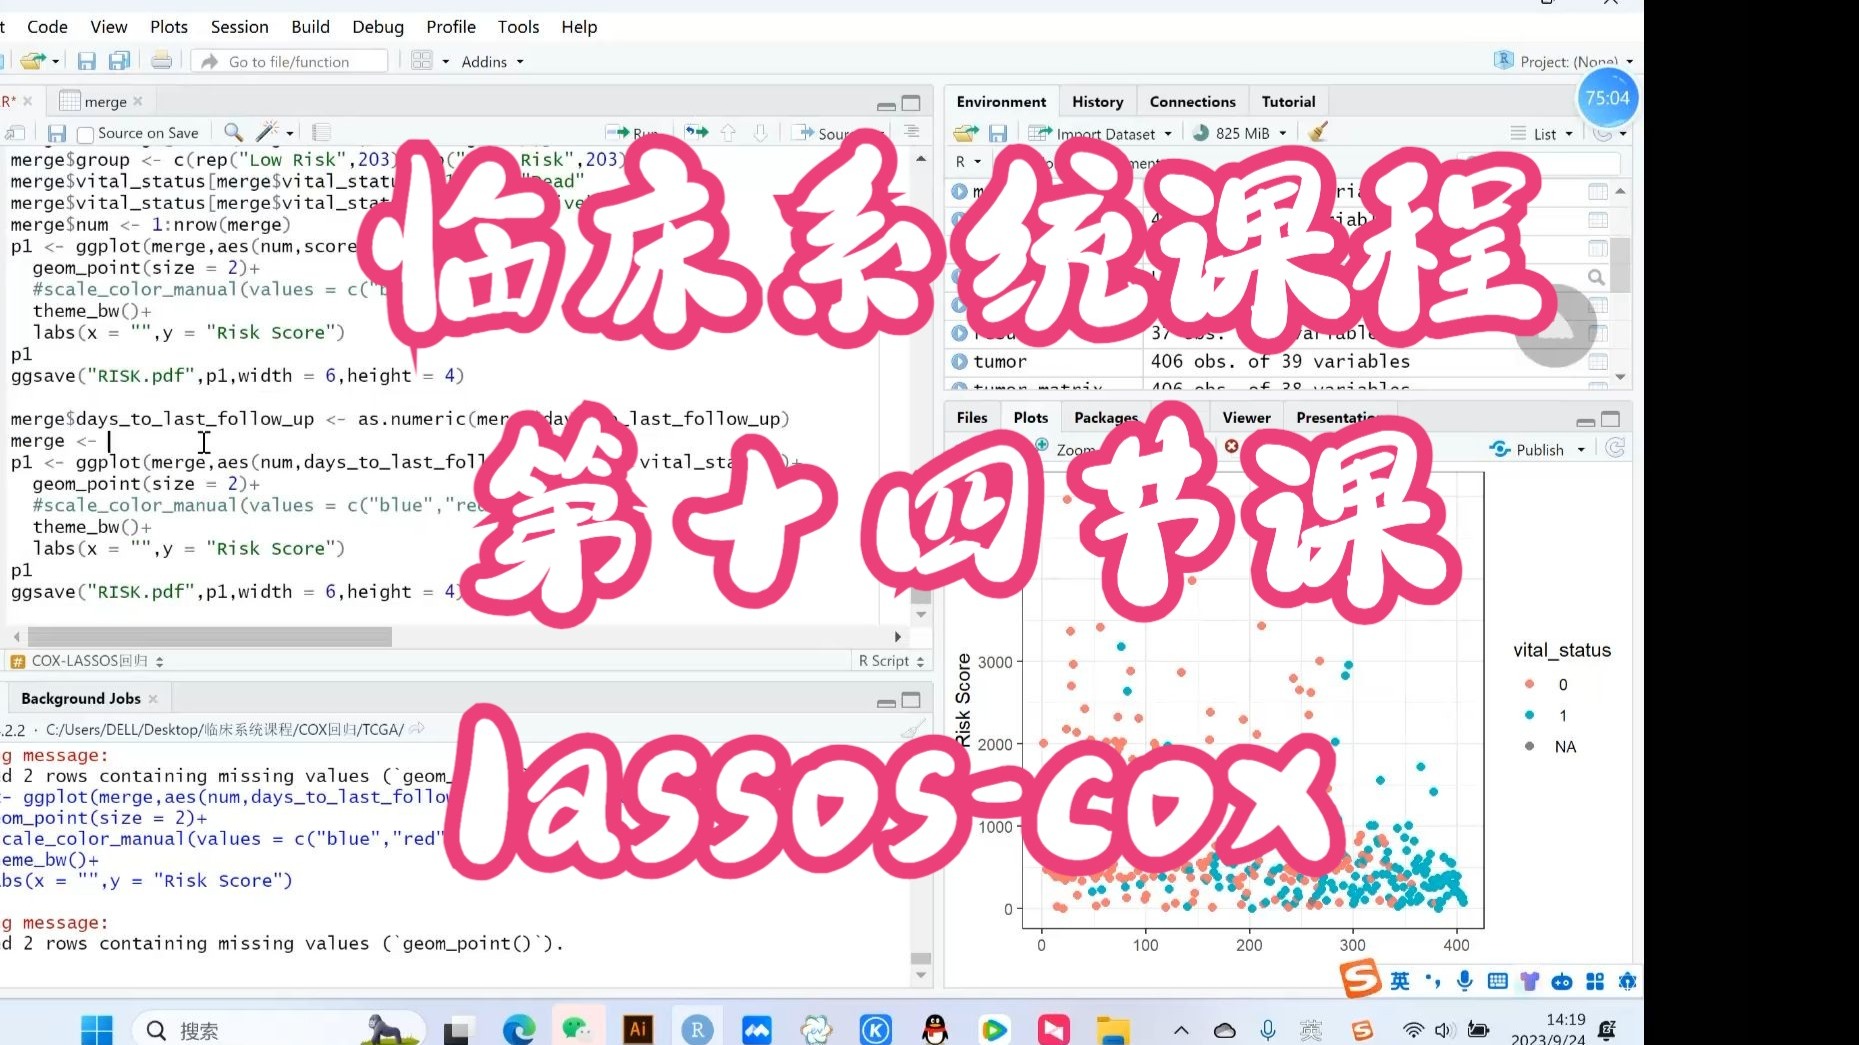Switch to the Packages tab
Image resolution: width=1859 pixels, height=1045 pixels.
(x=1106, y=417)
